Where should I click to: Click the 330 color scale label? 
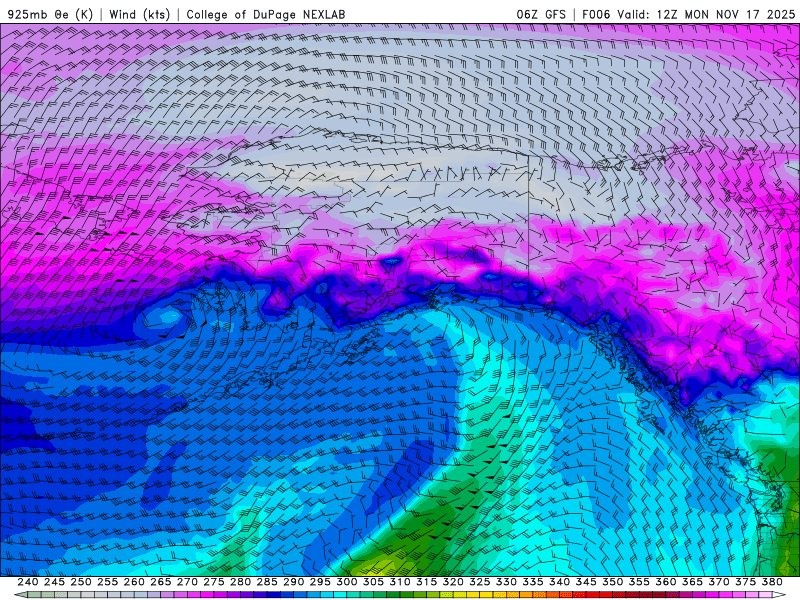(506, 582)
